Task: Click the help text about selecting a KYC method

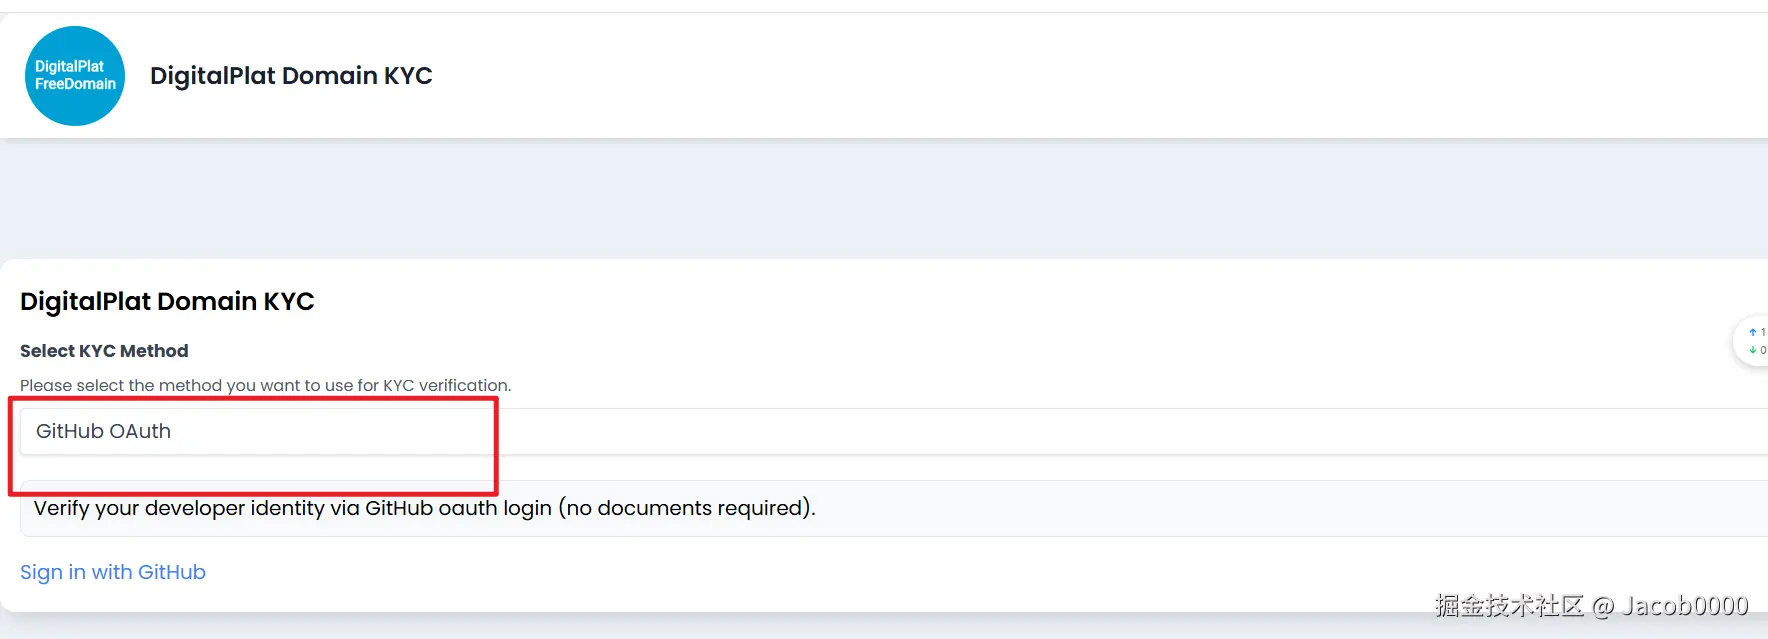Action: 265,385
